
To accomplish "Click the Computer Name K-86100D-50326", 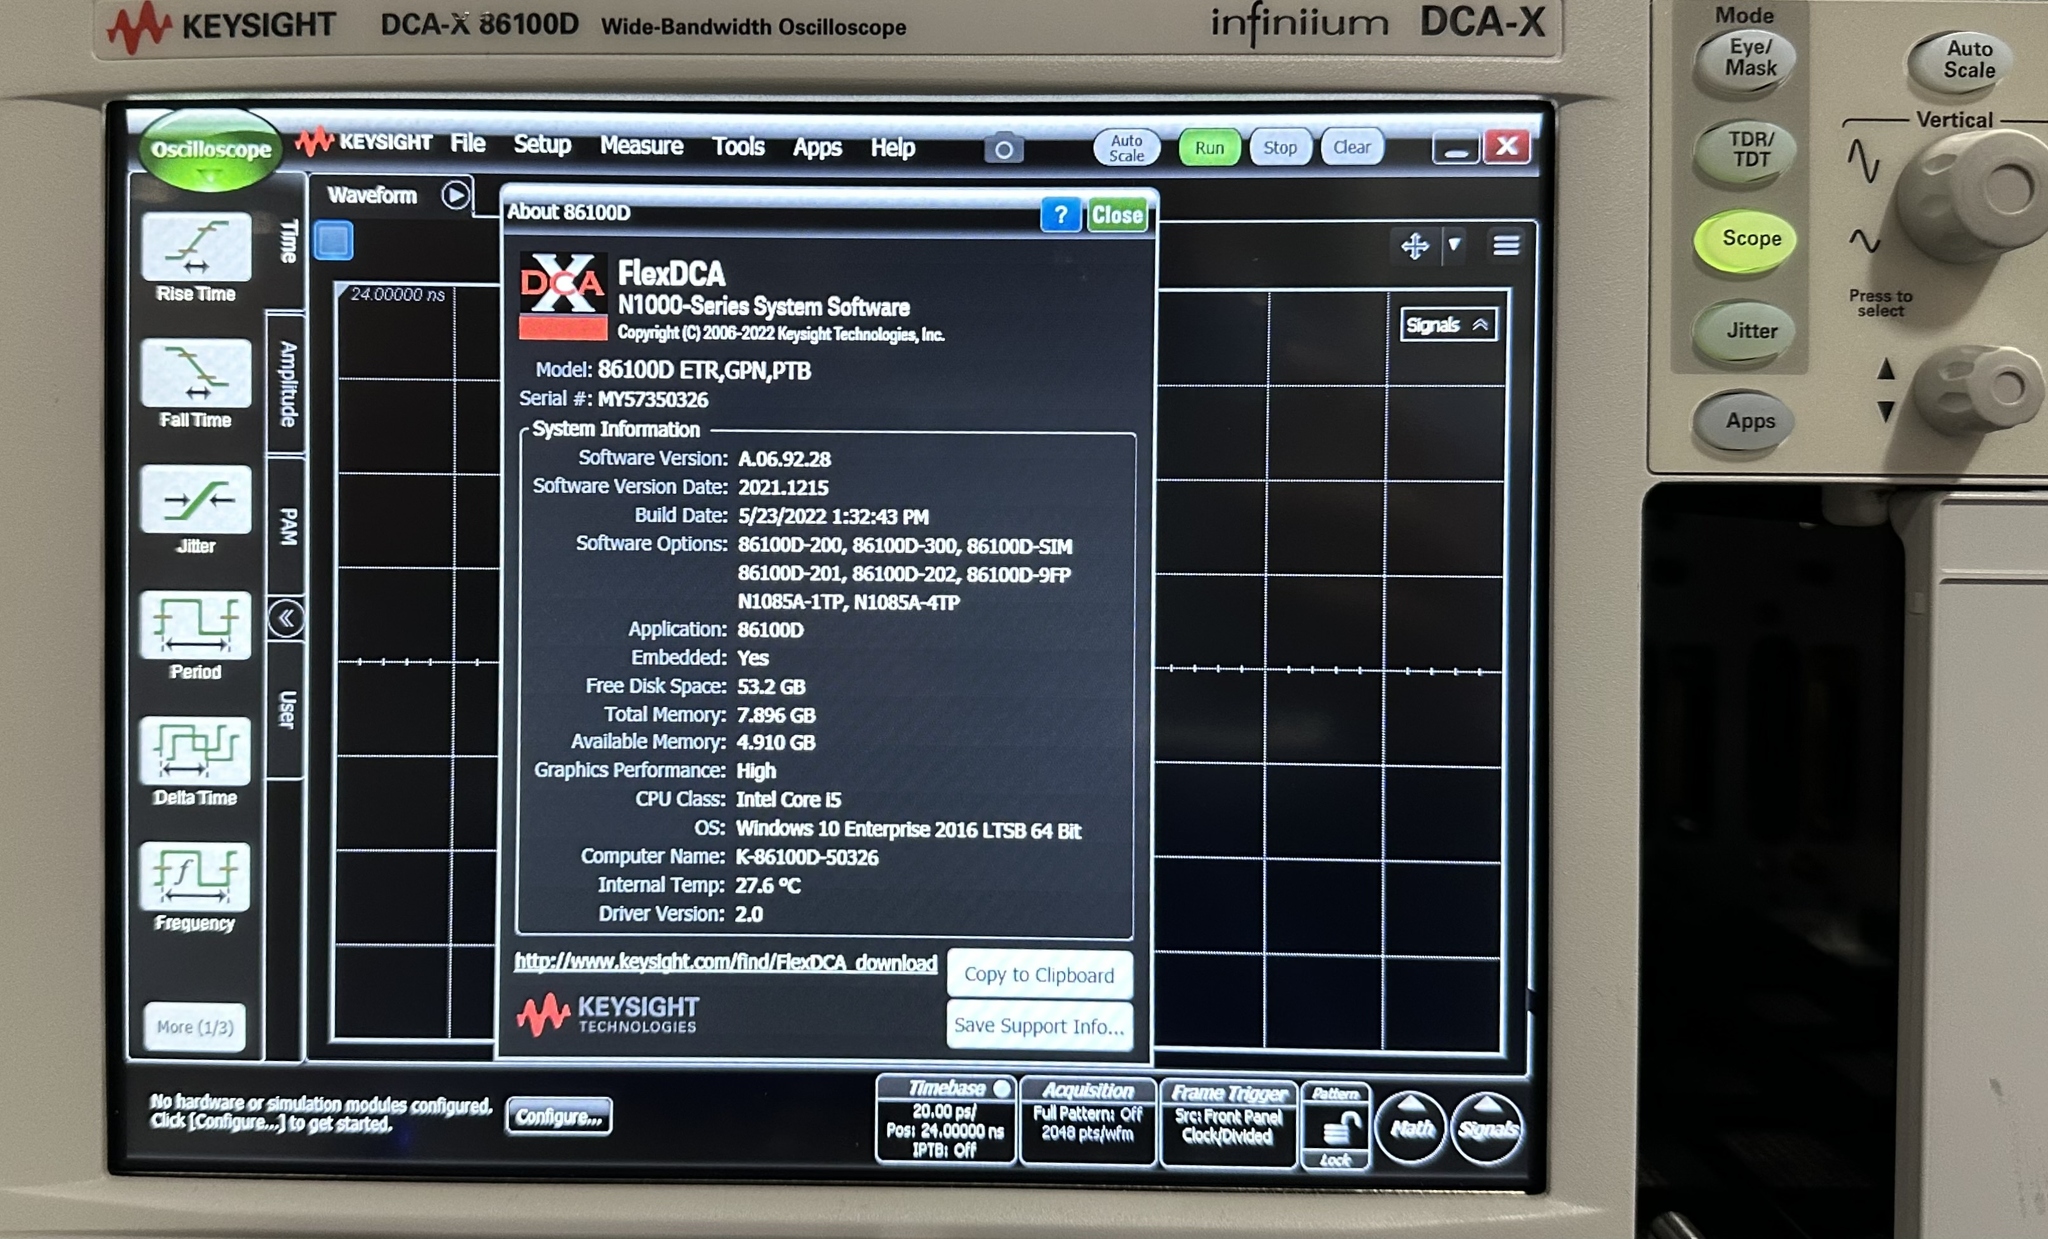I will click(x=807, y=857).
